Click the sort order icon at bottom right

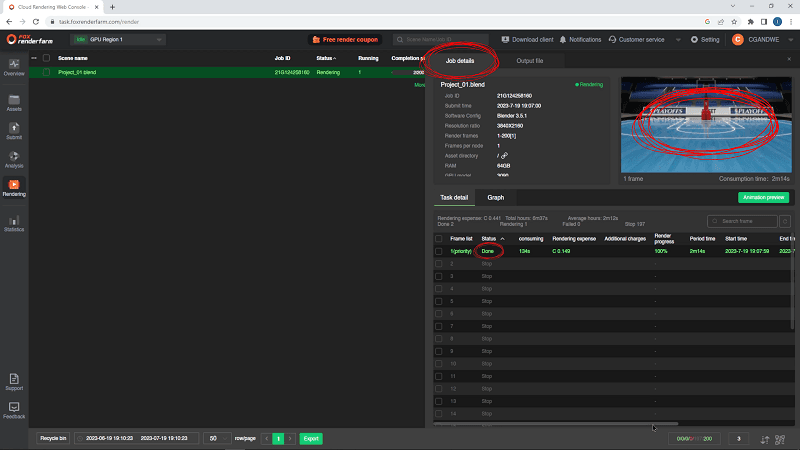tap(764, 439)
